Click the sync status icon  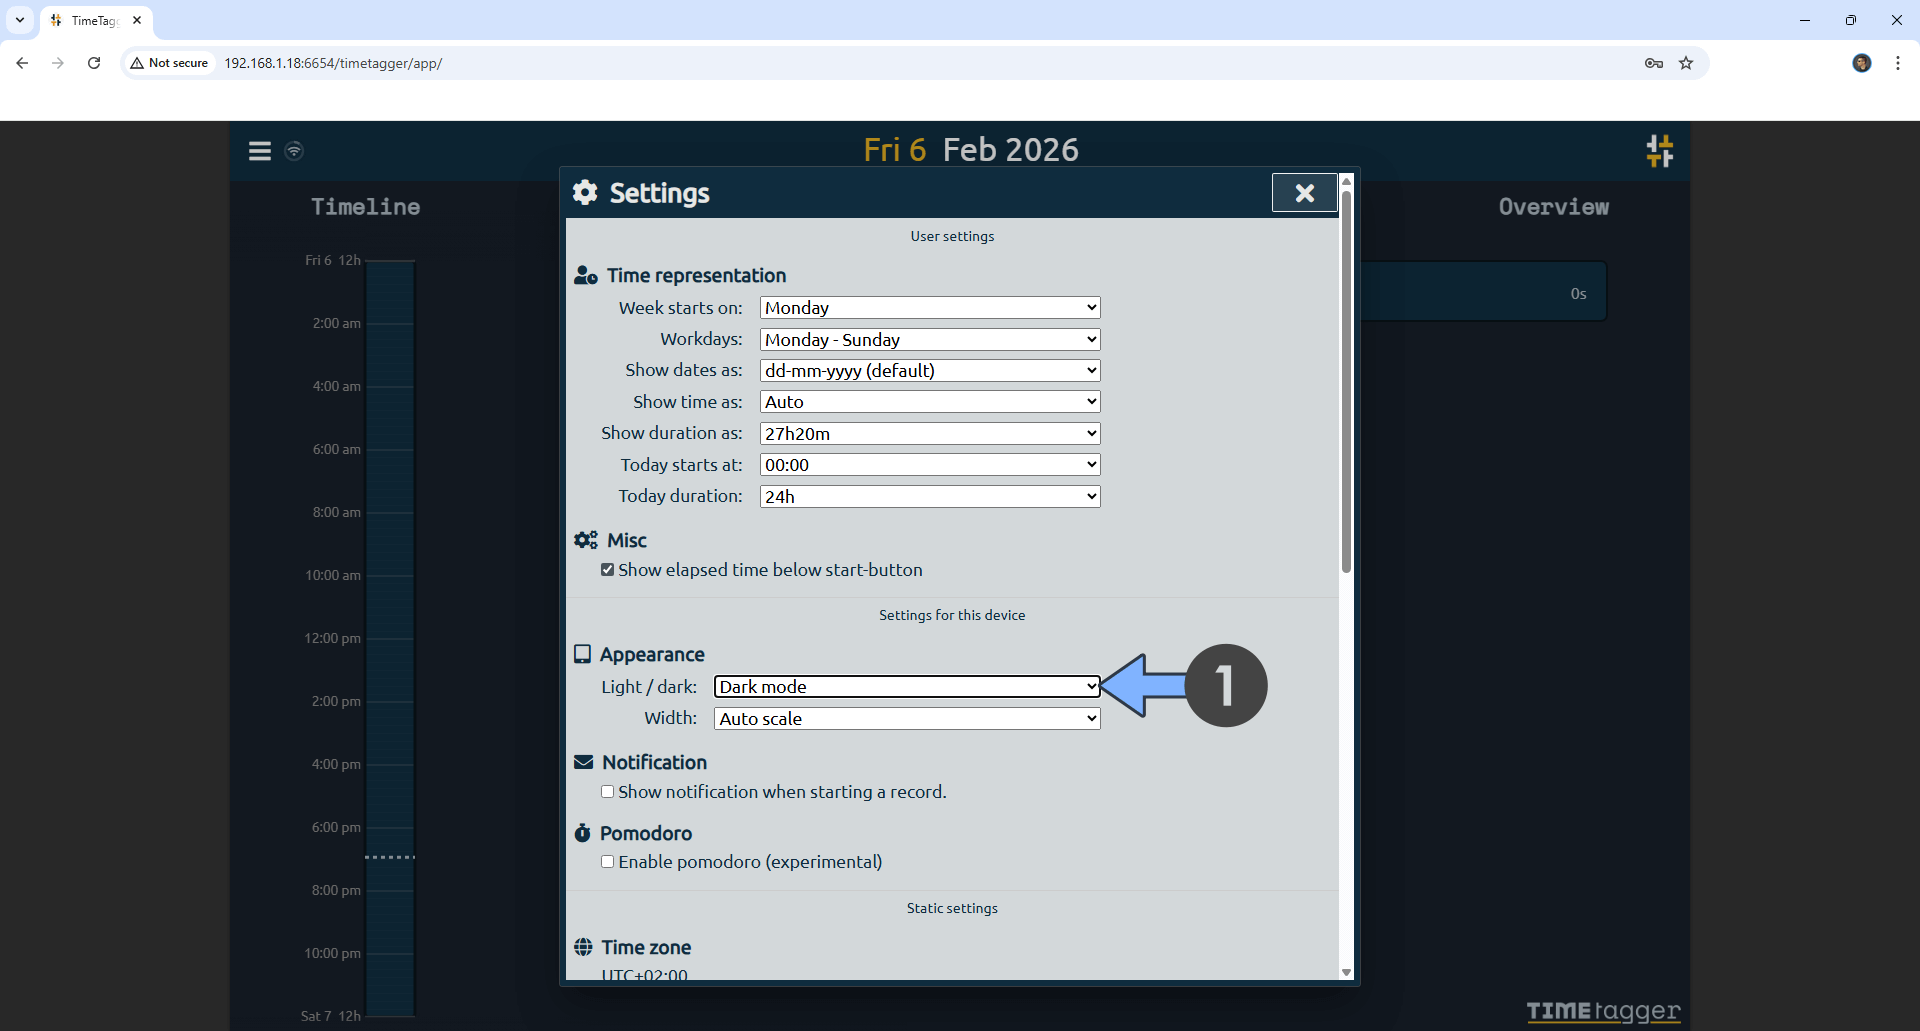294,151
